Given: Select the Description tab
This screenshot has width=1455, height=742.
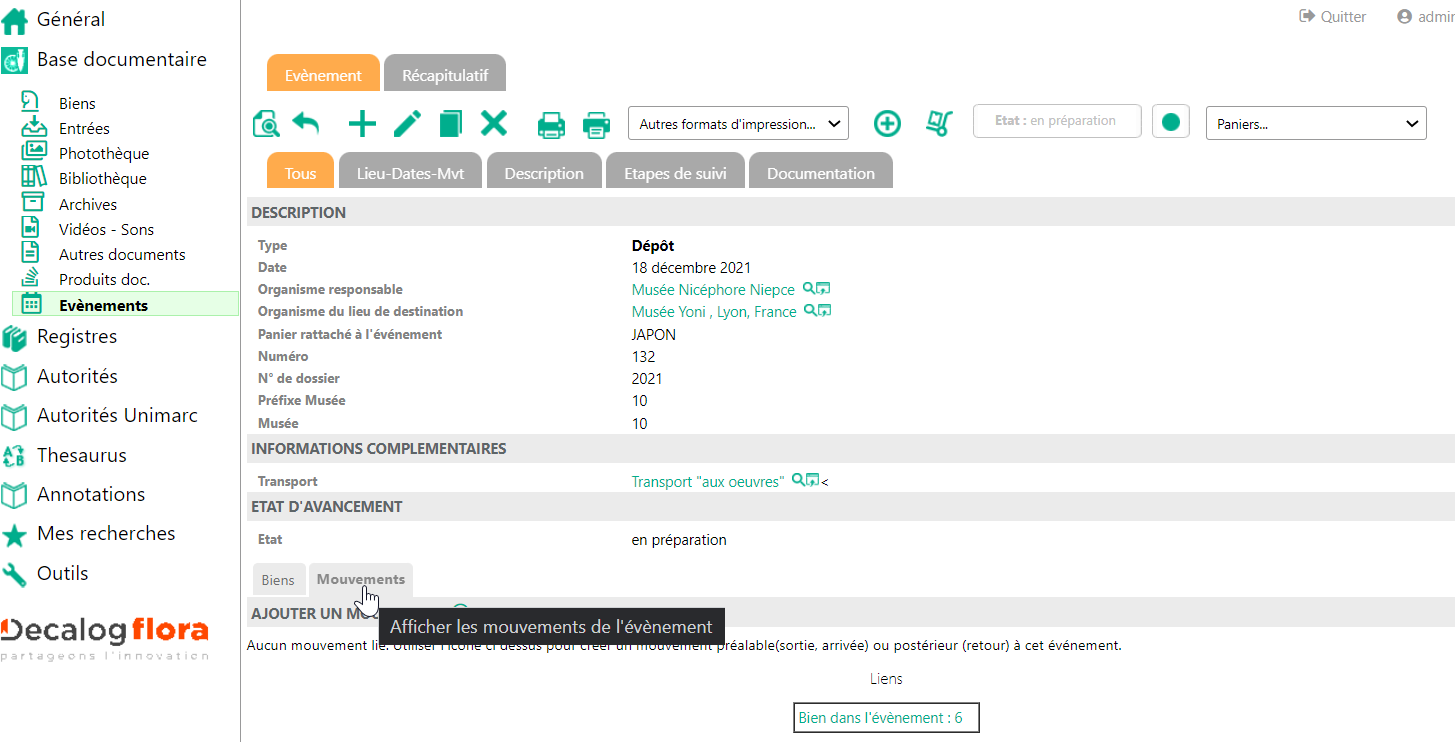Looking at the screenshot, I should tap(544, 172).
